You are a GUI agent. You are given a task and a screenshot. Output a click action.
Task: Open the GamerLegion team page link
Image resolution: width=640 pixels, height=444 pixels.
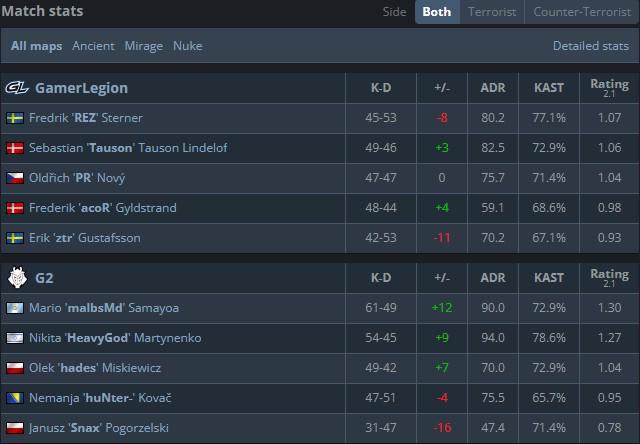pos(82,88)
